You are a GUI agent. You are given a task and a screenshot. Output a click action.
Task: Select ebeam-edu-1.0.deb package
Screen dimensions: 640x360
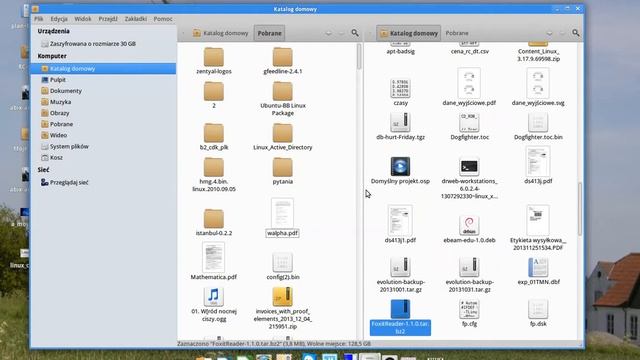pos(469,225)
